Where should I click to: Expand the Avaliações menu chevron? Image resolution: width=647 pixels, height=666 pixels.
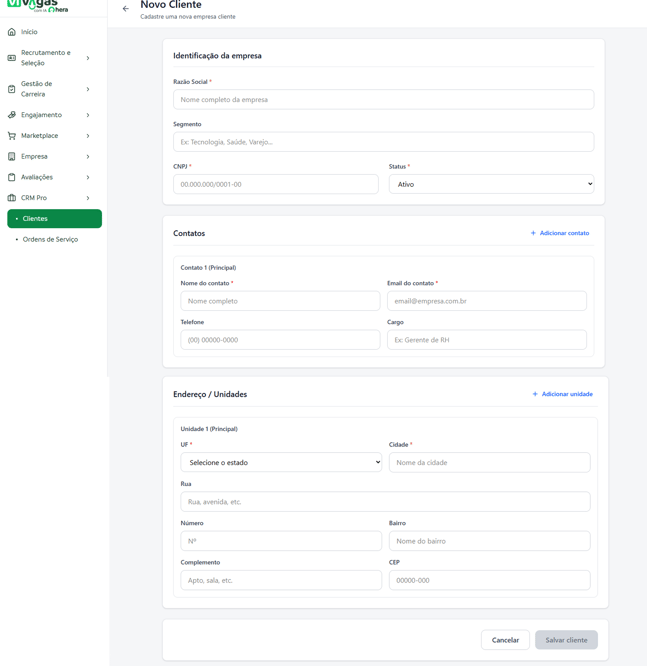(88, 177)
